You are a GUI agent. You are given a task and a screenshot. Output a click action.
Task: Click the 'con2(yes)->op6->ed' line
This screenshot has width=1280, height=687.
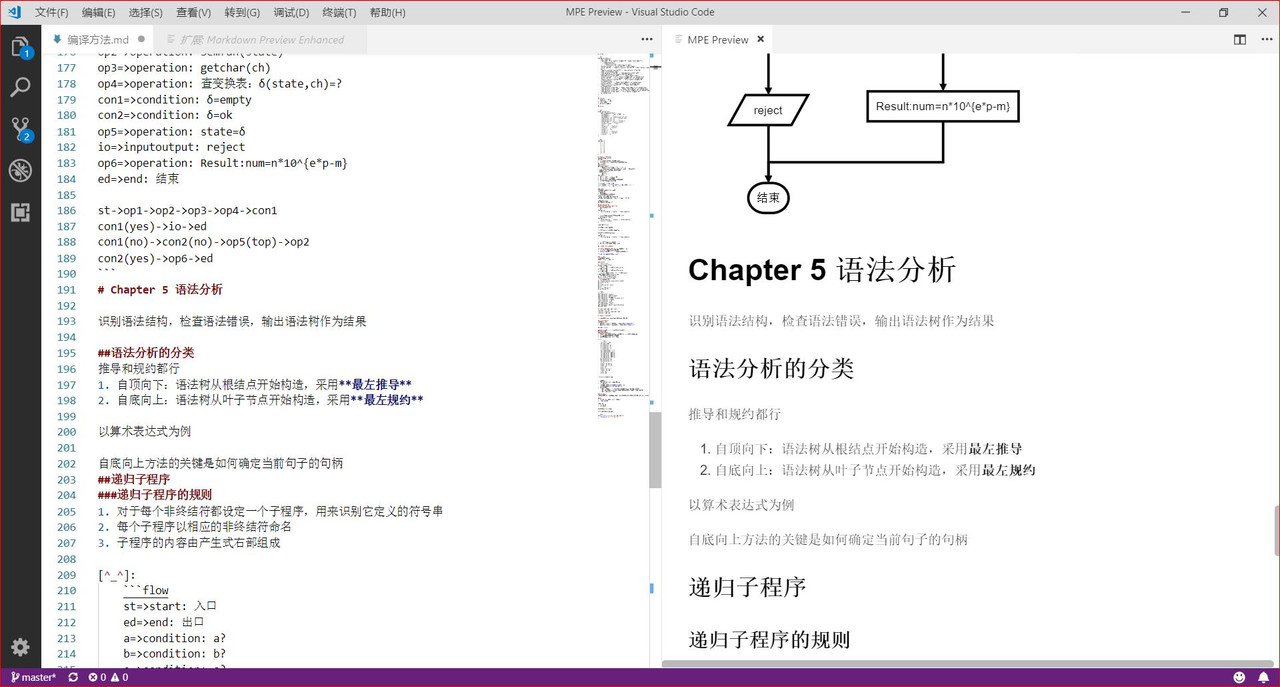(x=155, y=258)
